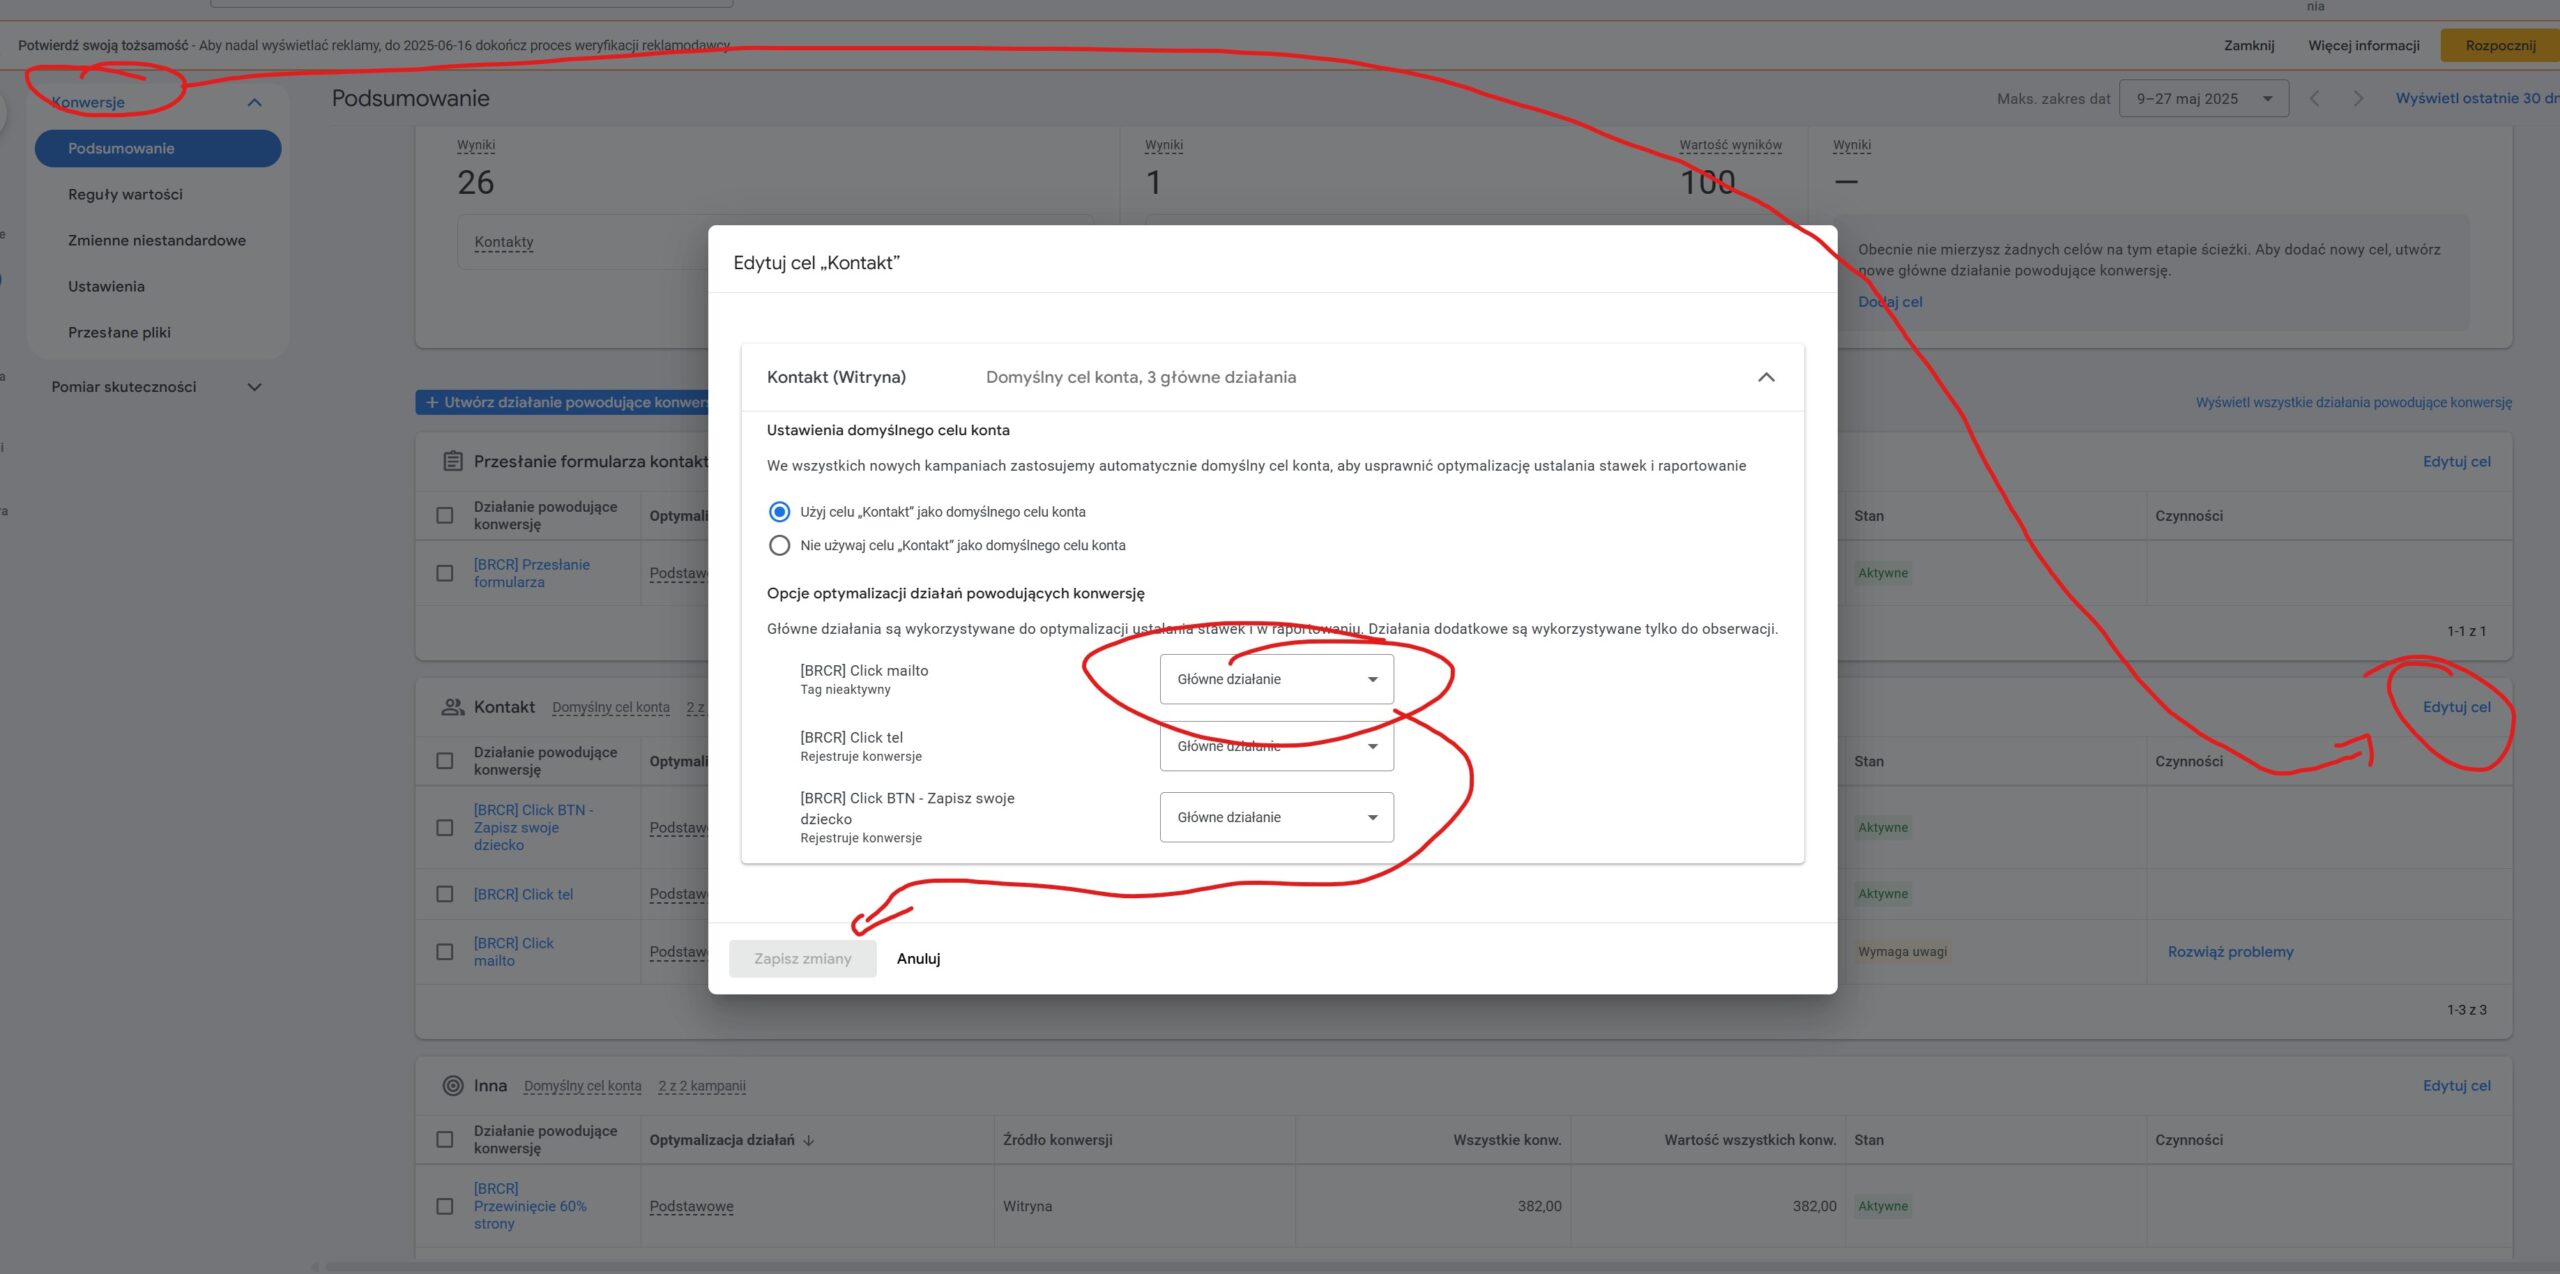
Task: Select 'Użyj celu Kontakt' as default radio
Action: pos(779,512)
